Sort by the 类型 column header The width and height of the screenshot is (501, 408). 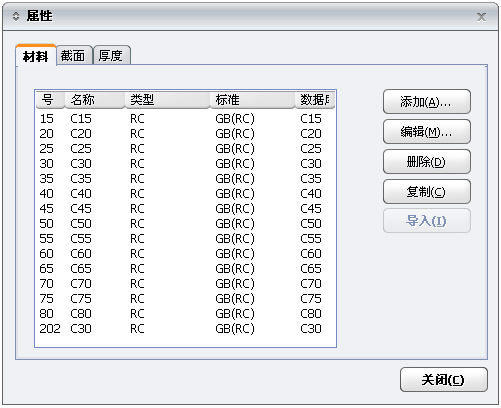tap(167, 100)
